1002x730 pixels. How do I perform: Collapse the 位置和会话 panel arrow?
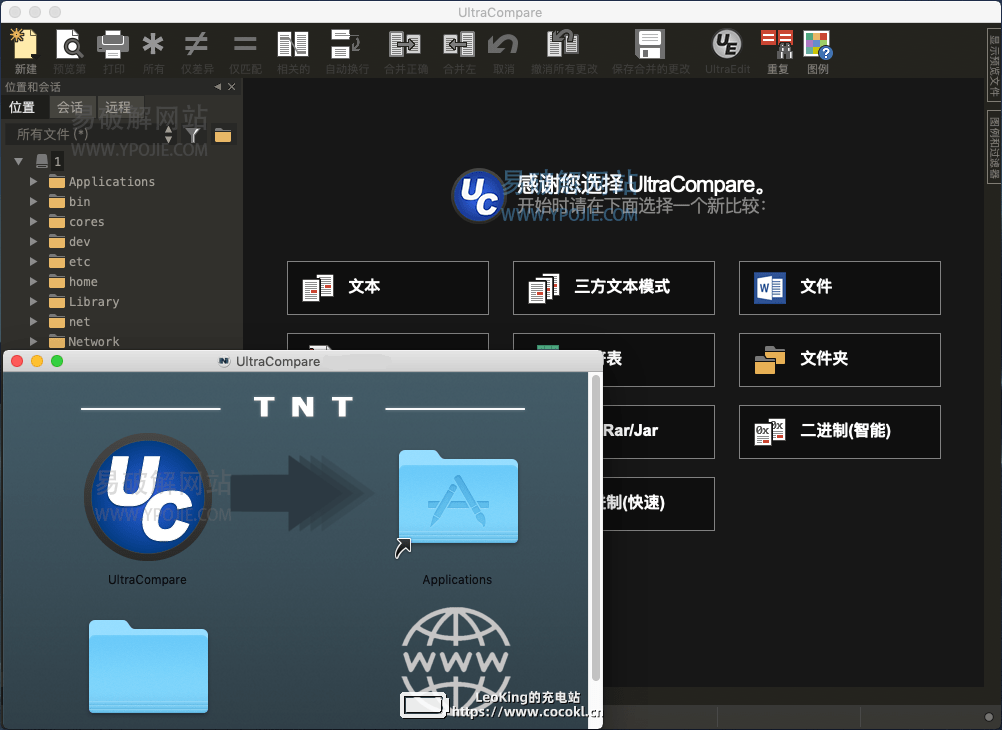tap(218, 86)
